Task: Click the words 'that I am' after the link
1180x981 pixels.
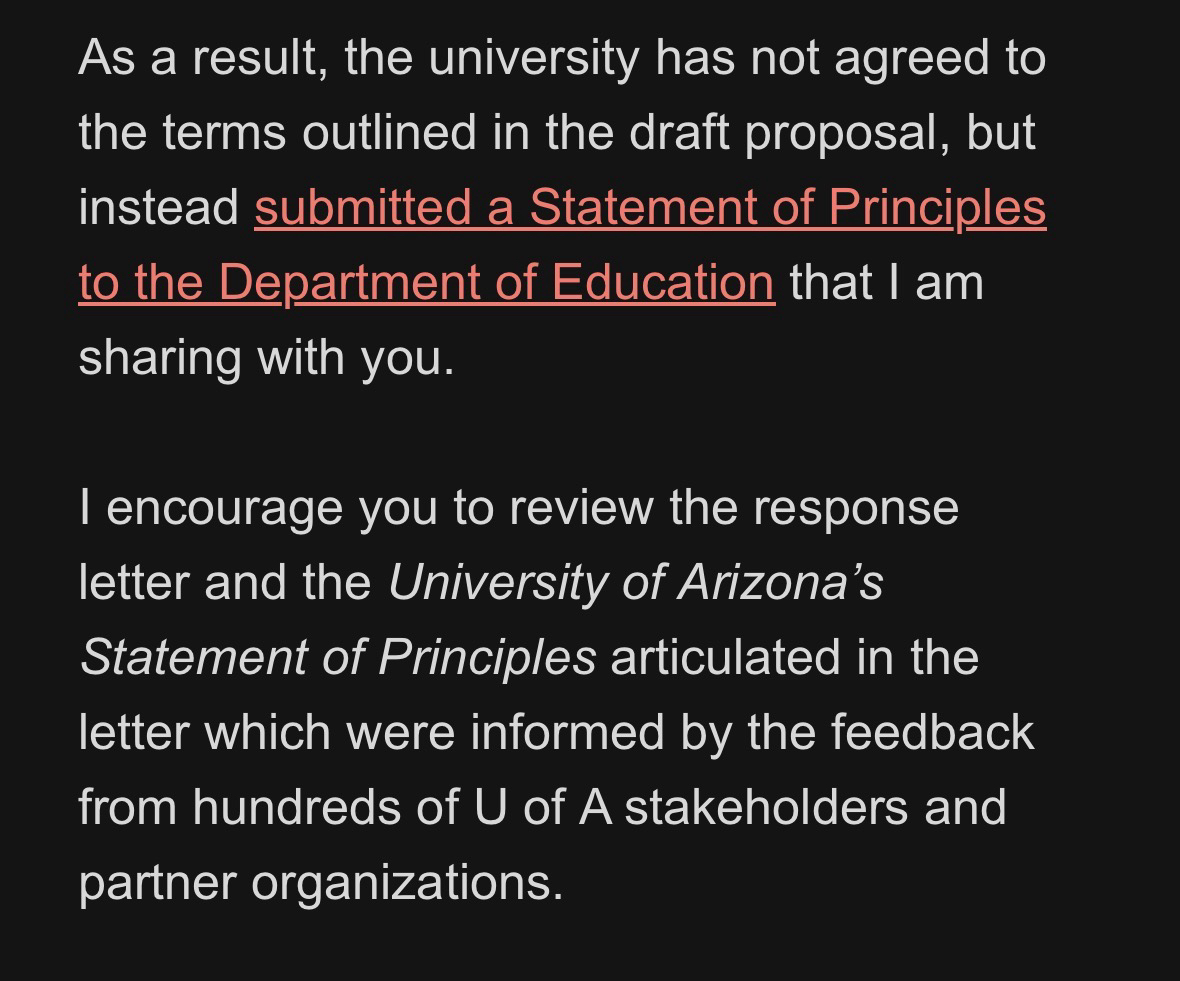Action: pos(886,282)
